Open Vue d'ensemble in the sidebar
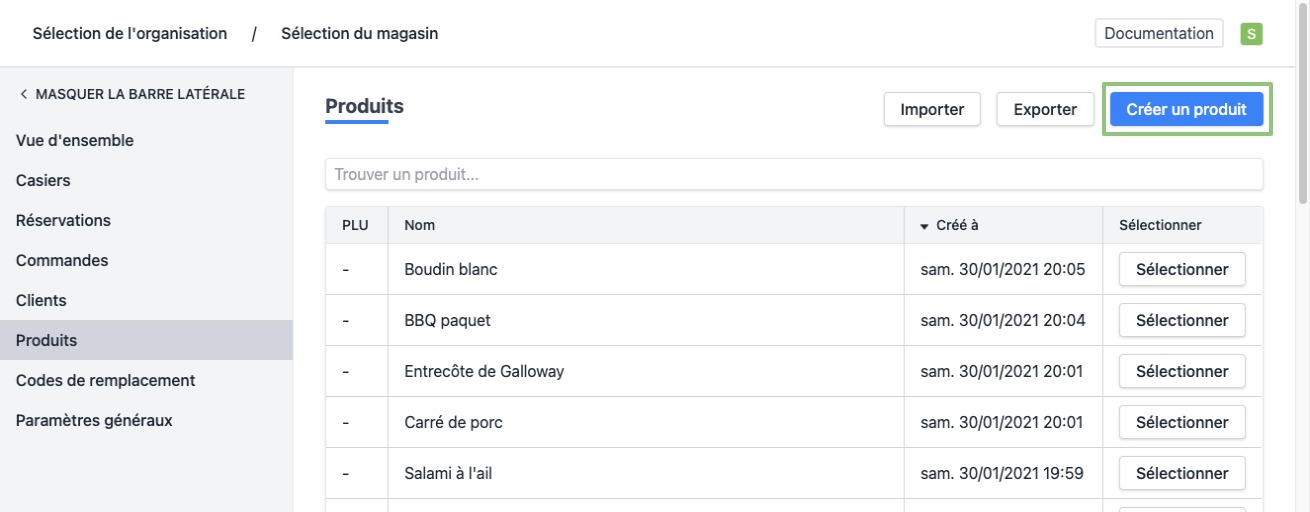Screen dimensions: 1310x512 tap(75, 140)
